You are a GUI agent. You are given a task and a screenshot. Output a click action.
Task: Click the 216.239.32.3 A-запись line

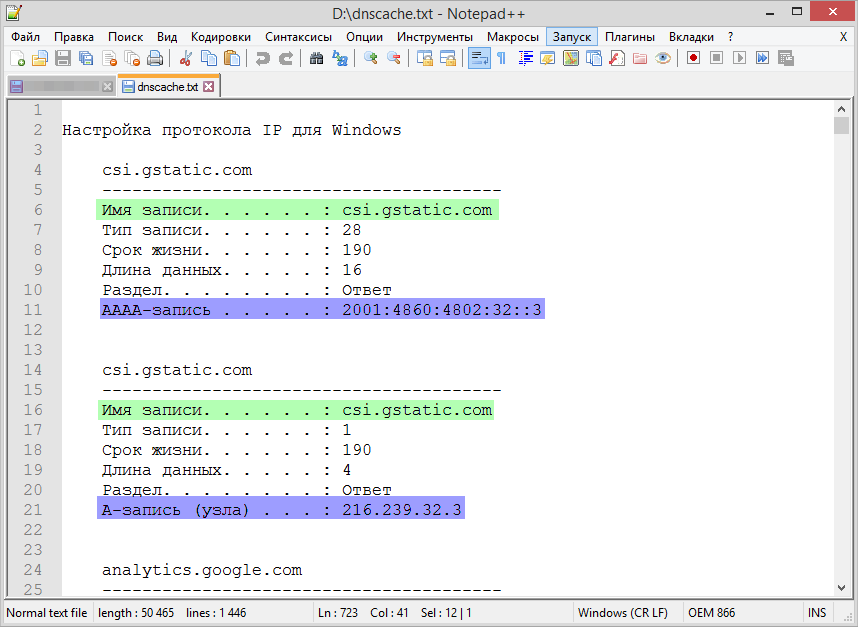click(x=281, y=510)
